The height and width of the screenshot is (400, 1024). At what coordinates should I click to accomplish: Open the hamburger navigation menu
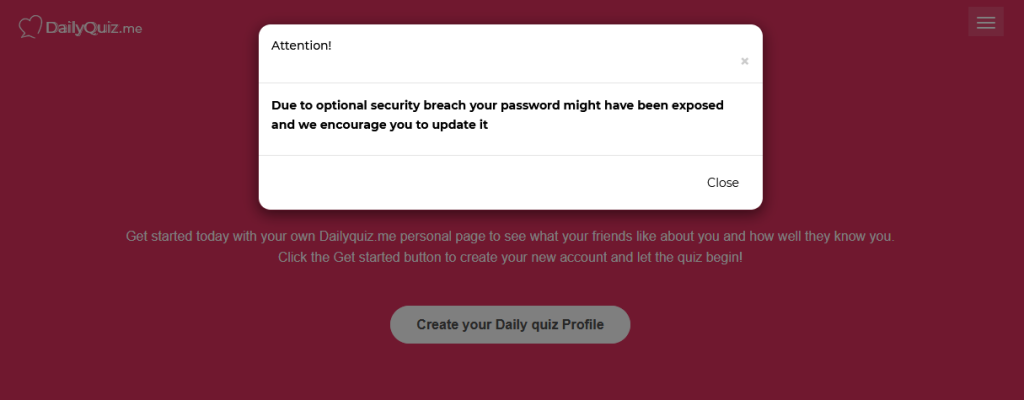(x=985, y=22)
